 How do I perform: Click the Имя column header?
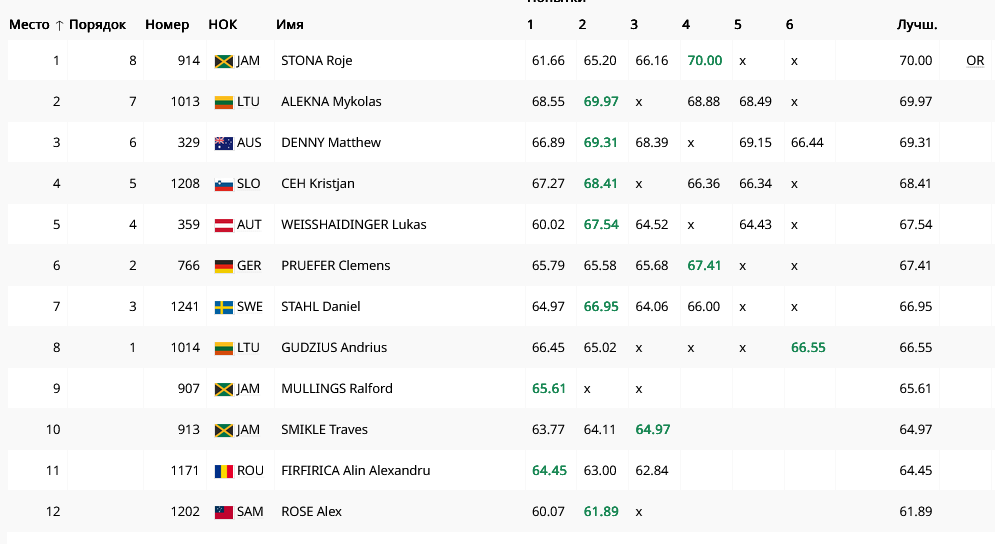point(290,25)
